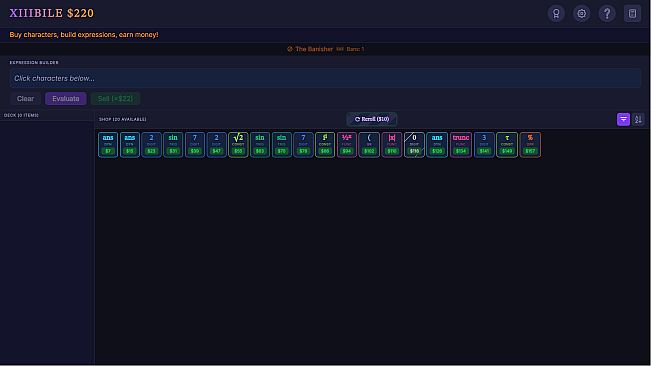Buy the absolute value |x| card
The width and height of the screenshot is (651, 366).
tap(392, 144)
